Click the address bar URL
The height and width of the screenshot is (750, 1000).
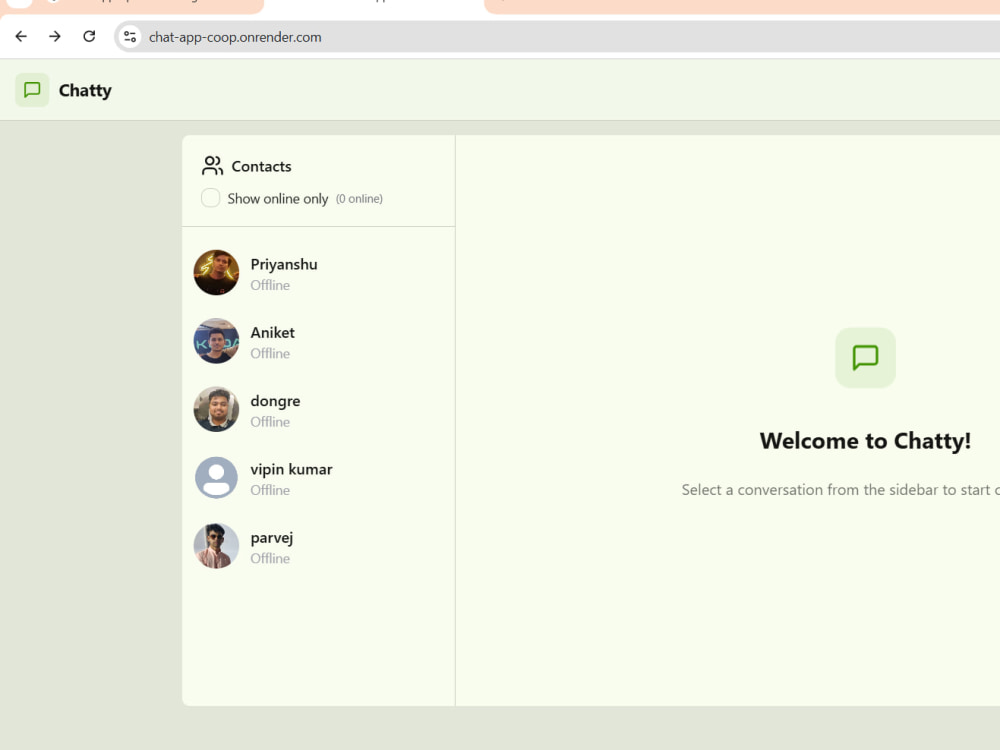pyautogui.click(x=235, y=37)
